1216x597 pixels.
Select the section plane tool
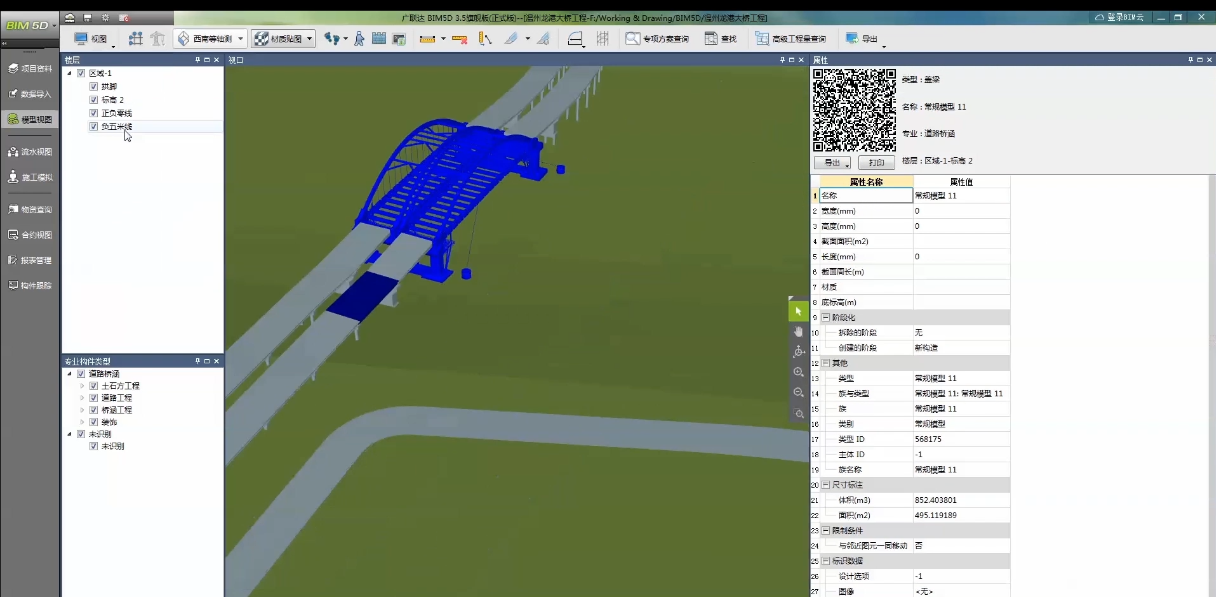click(511, 38)
